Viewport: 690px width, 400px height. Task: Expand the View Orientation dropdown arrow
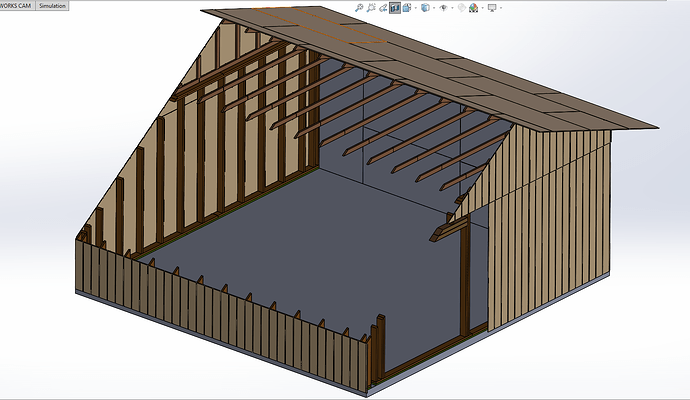pos(416,8)
